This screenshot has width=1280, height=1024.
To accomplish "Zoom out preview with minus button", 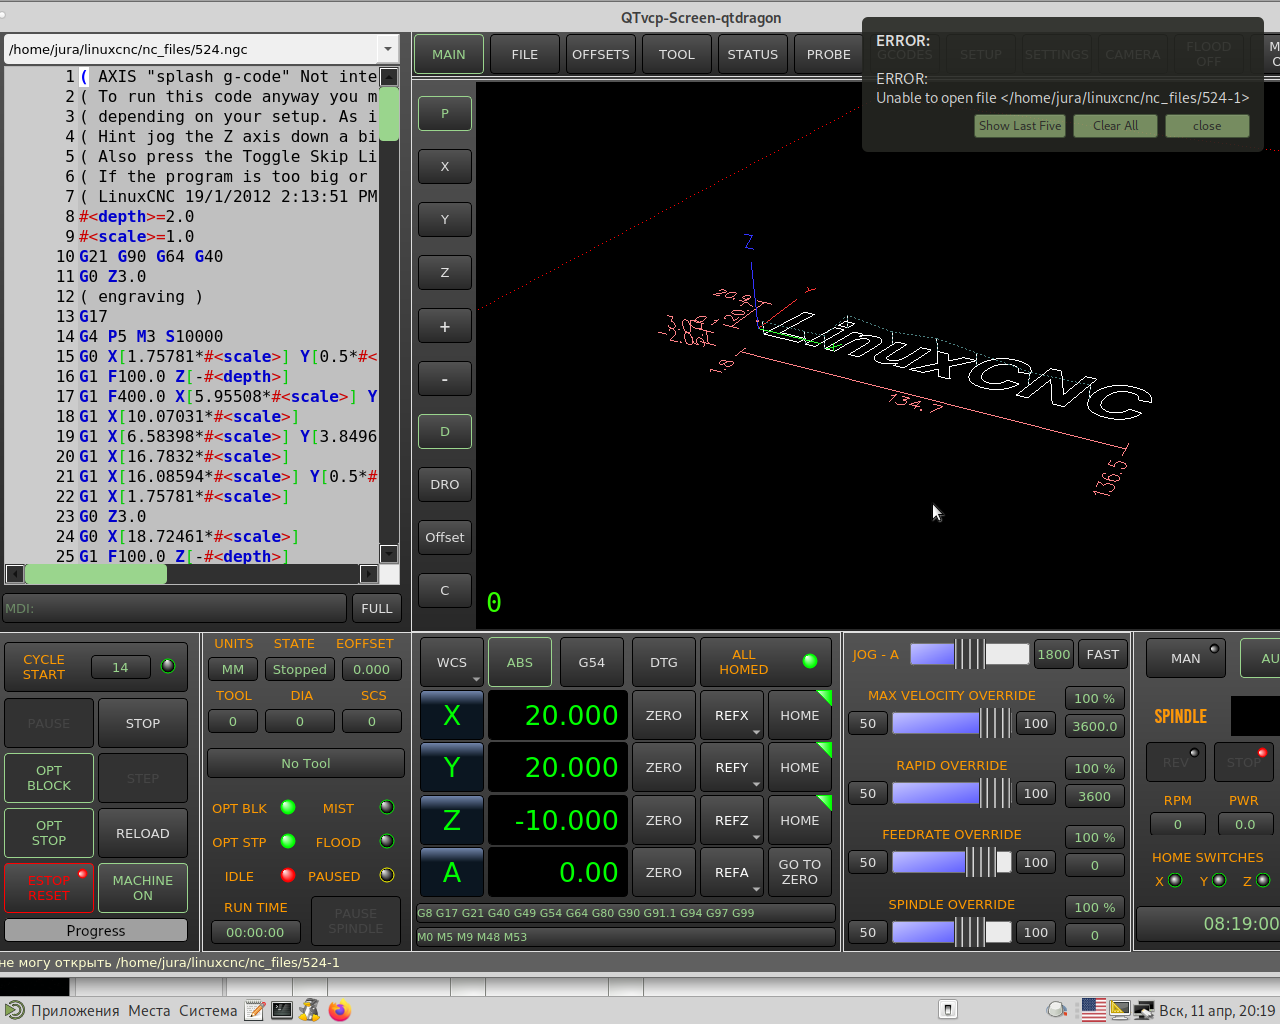I will coord(445,379).
